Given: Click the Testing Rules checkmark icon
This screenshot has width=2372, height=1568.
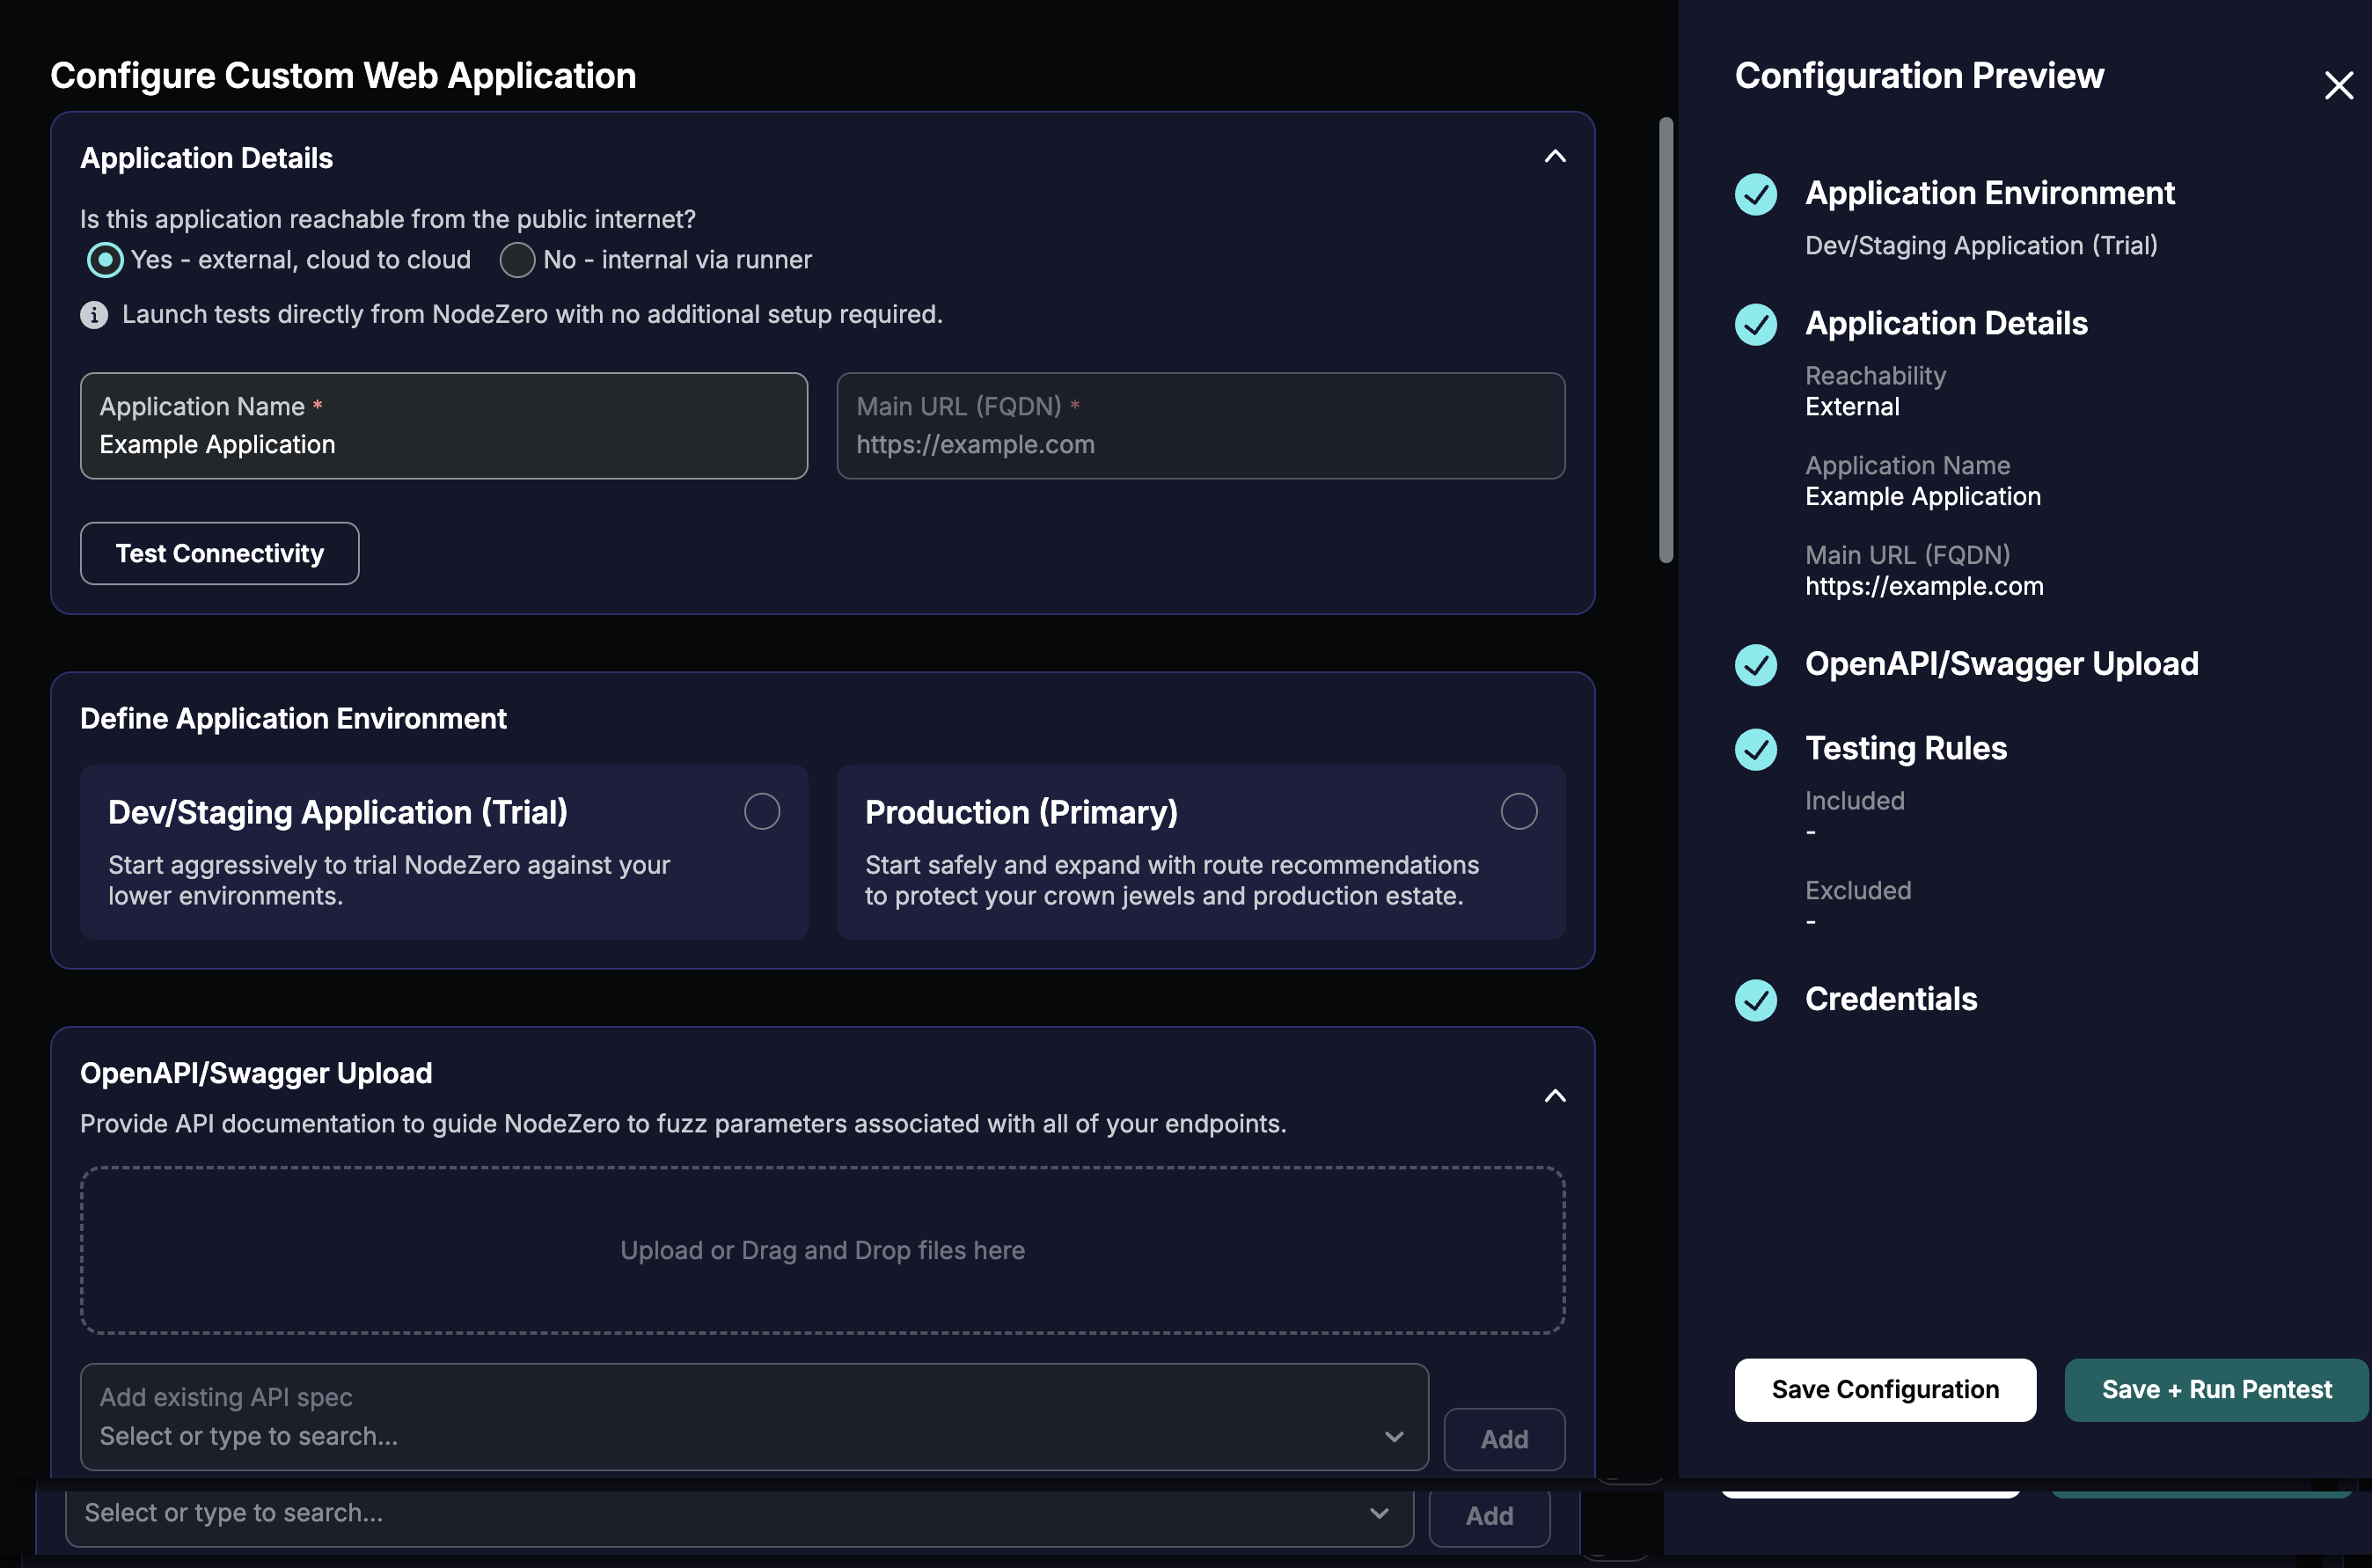Looking at the screenshot, I should click(1755, 750).
